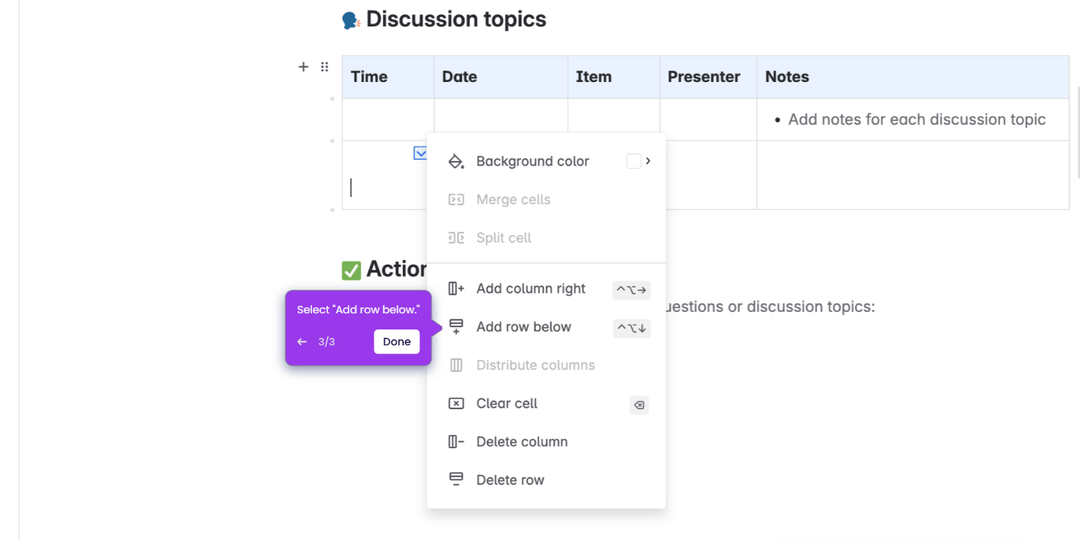The height and width of the screenshot is (540, 1080).
Task: Click the Add row below shortcut badge
Action: coord(632,329)
